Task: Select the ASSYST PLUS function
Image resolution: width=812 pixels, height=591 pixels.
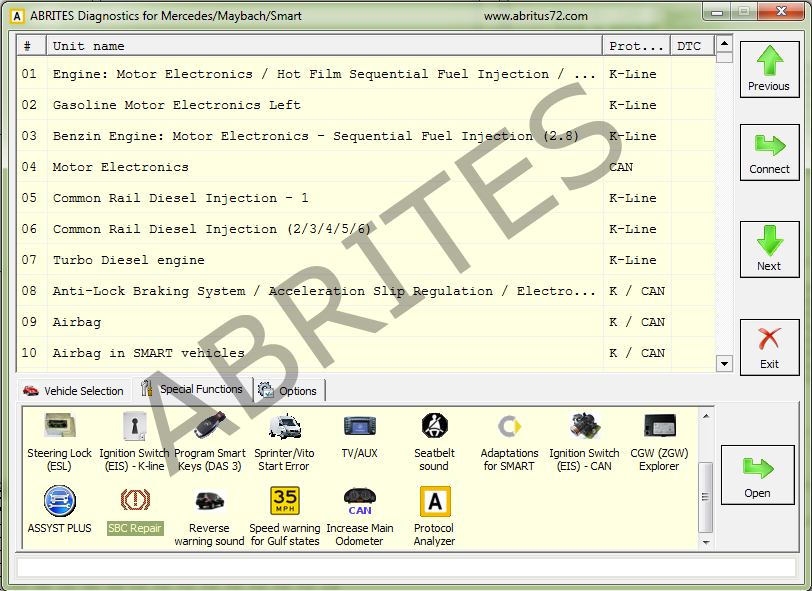Action: point(59,510)
